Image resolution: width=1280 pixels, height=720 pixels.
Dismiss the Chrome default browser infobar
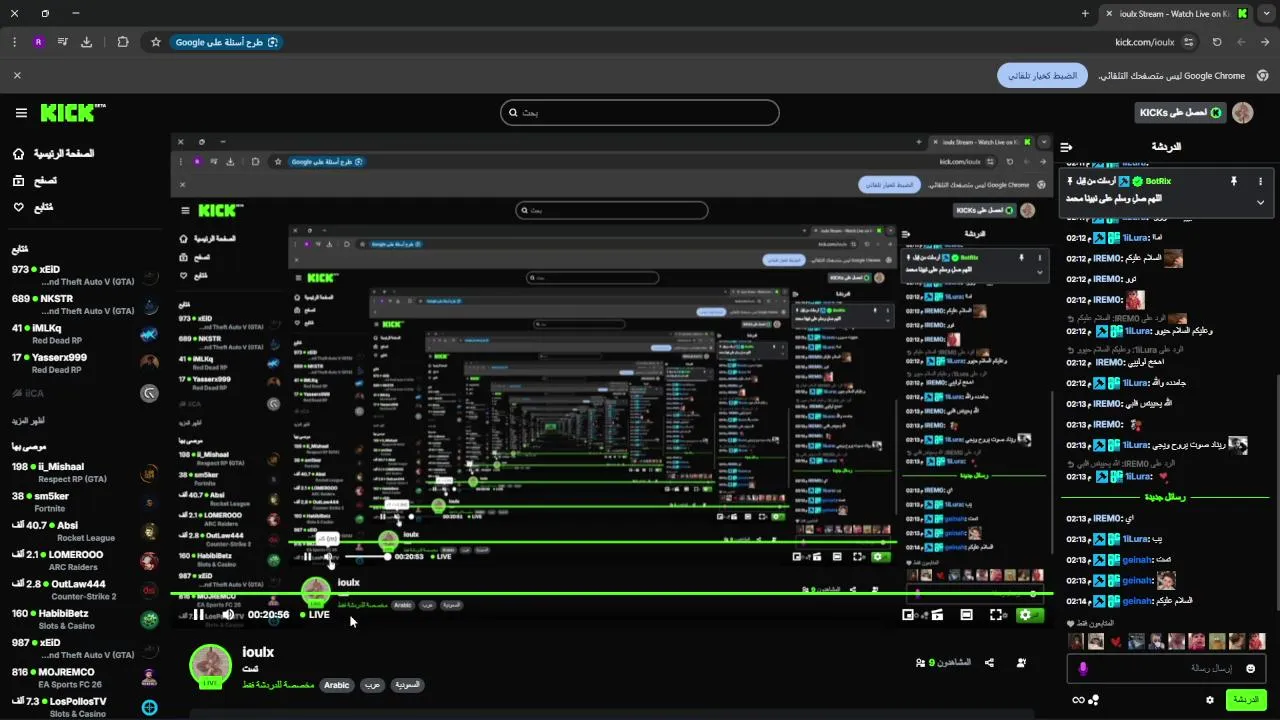coord(17,75)
